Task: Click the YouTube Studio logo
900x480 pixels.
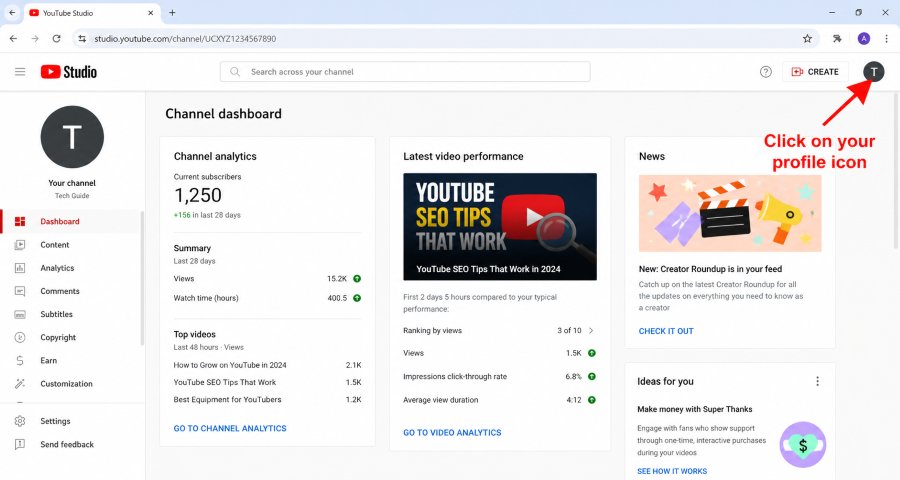Action: 69,72
